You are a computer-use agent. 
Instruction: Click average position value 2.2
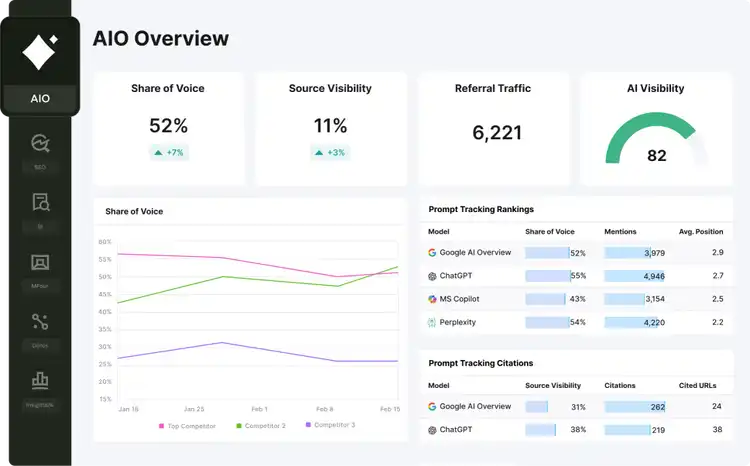717,322
